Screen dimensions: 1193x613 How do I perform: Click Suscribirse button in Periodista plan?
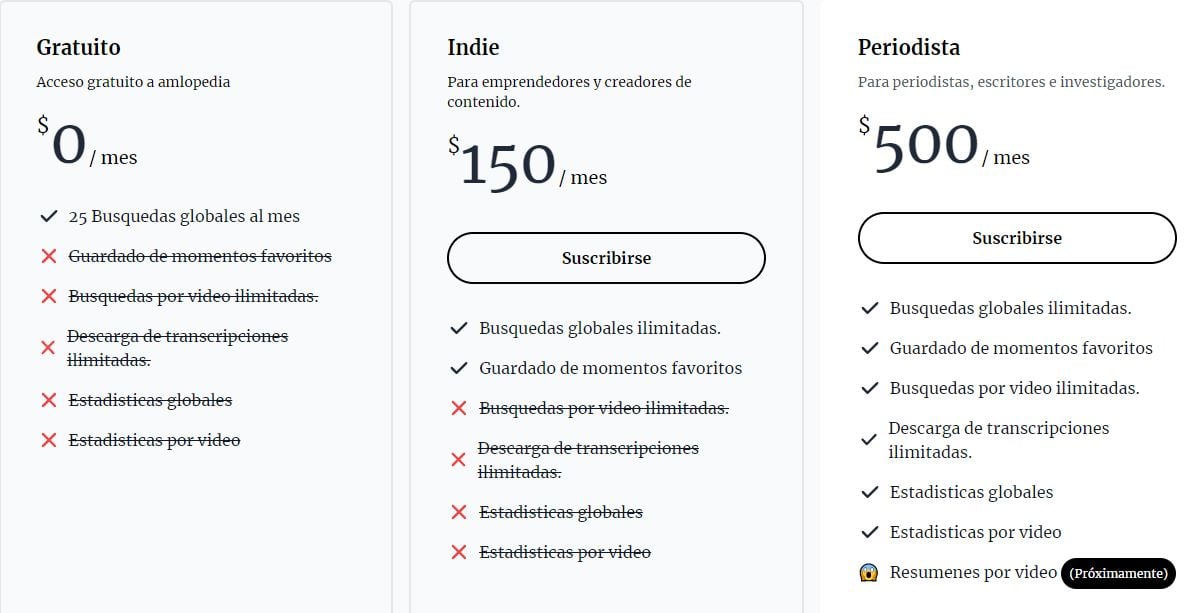pyautogui.click(x=1017, y=238)
